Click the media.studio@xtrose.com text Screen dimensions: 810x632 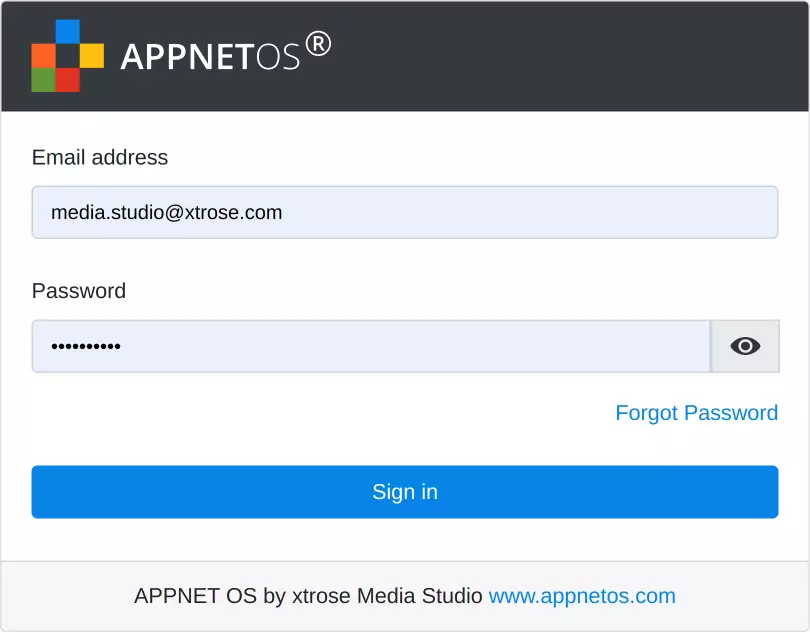pyautogui.click(x=167, y=212)
